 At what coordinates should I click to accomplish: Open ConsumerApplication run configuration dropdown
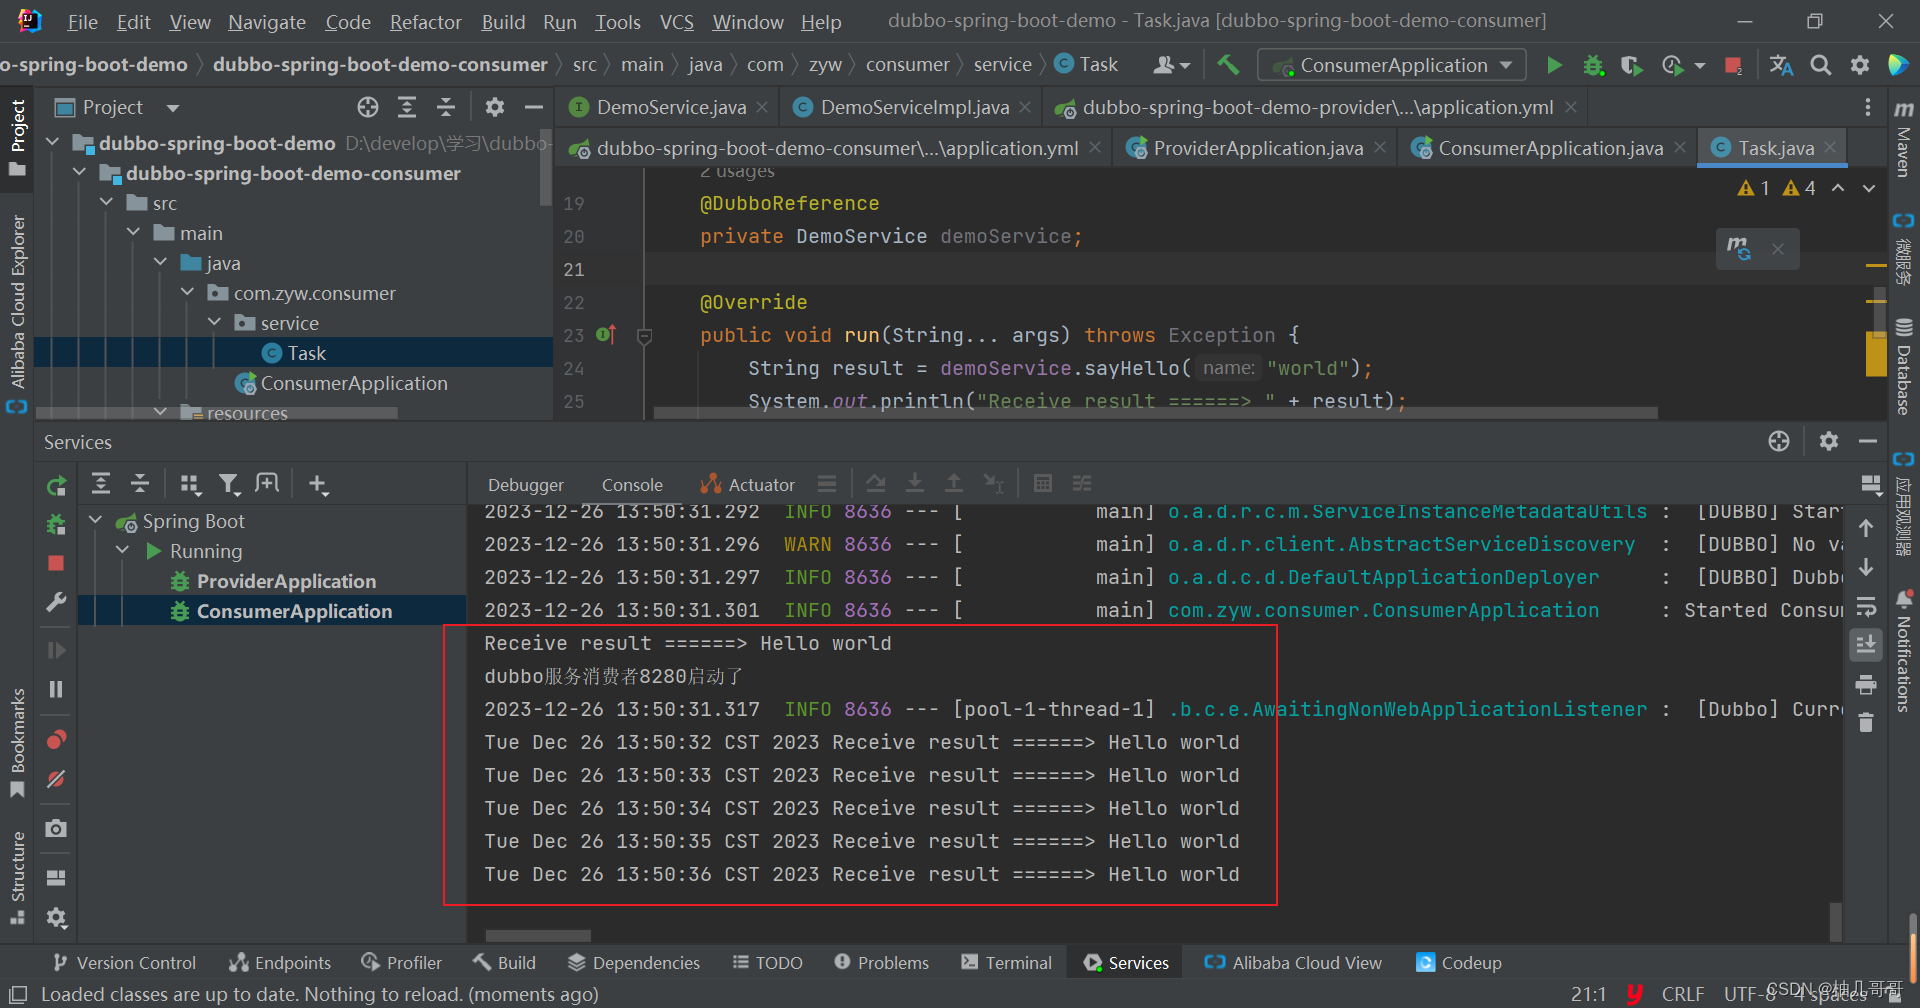(x=1393, y=65)
